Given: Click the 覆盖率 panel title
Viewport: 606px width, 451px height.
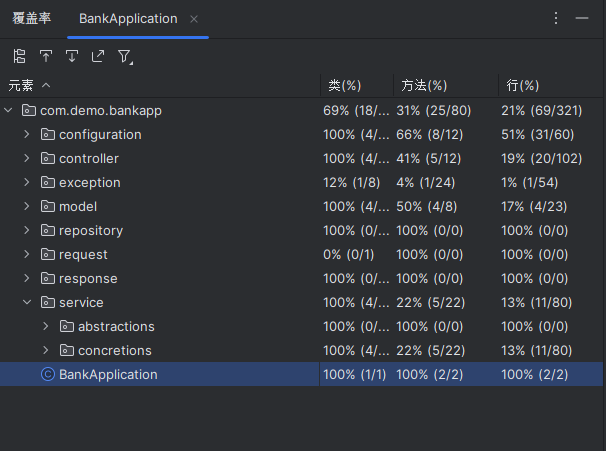Looking at the screenshot, I should (x=32, y=18).
